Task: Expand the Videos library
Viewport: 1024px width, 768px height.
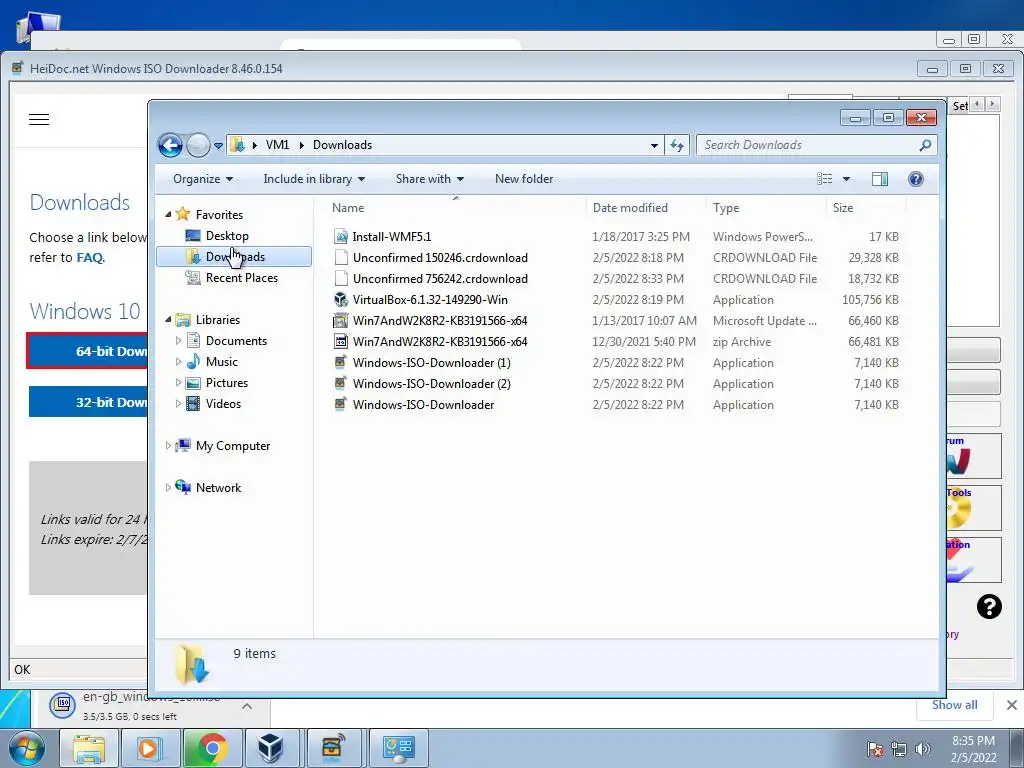Action: coord(178,404)
